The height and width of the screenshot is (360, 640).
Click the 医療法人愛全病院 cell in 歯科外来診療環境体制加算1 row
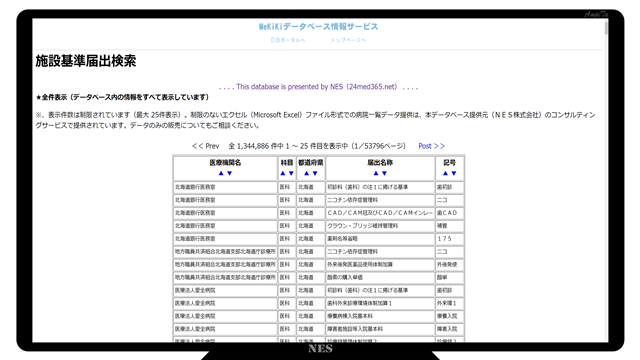pos(225,303)
